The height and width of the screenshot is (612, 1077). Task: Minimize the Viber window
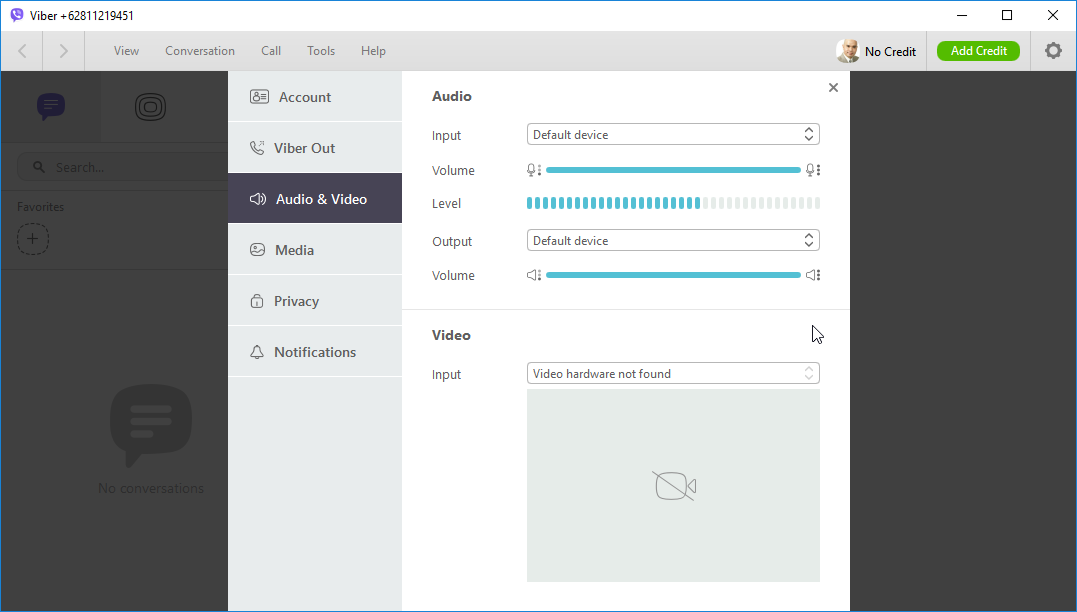point(962,15)
